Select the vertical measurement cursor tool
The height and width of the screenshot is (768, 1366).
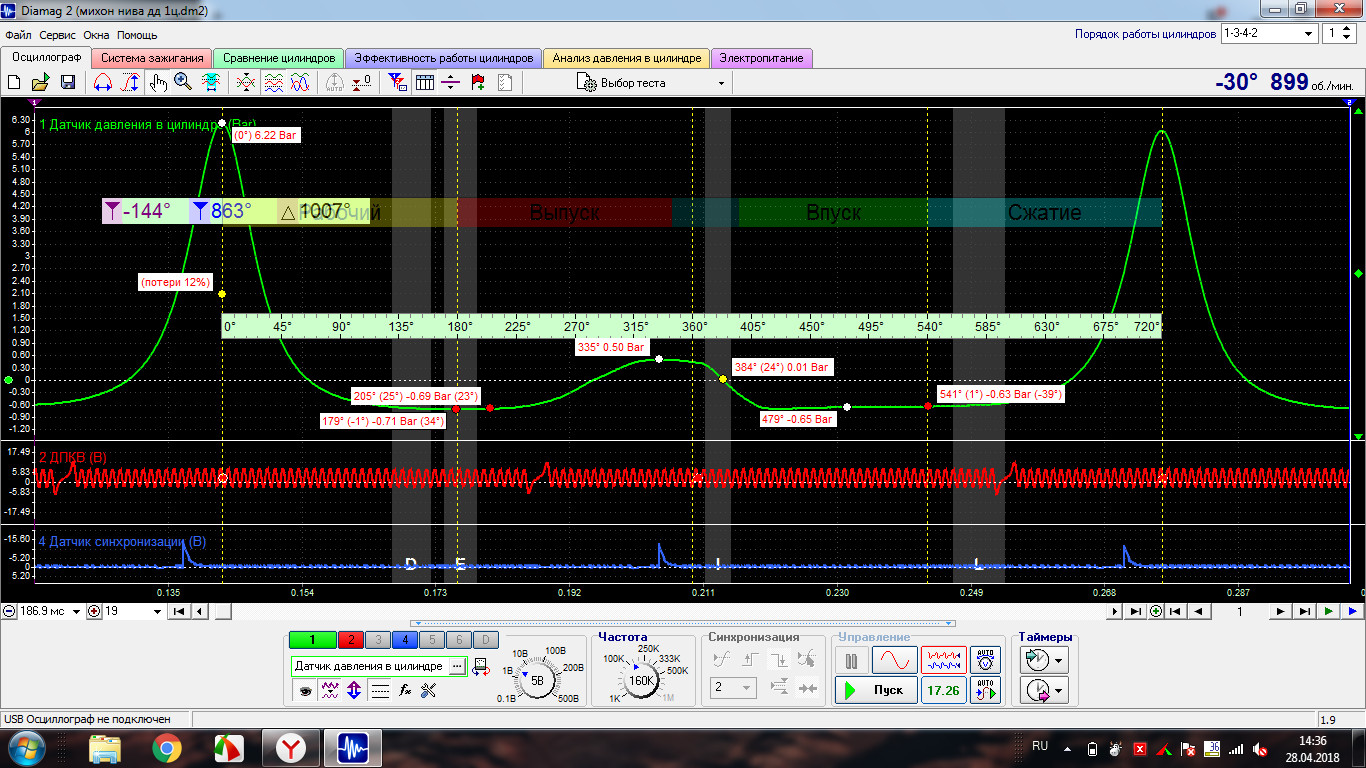click(x=129, y=83)
